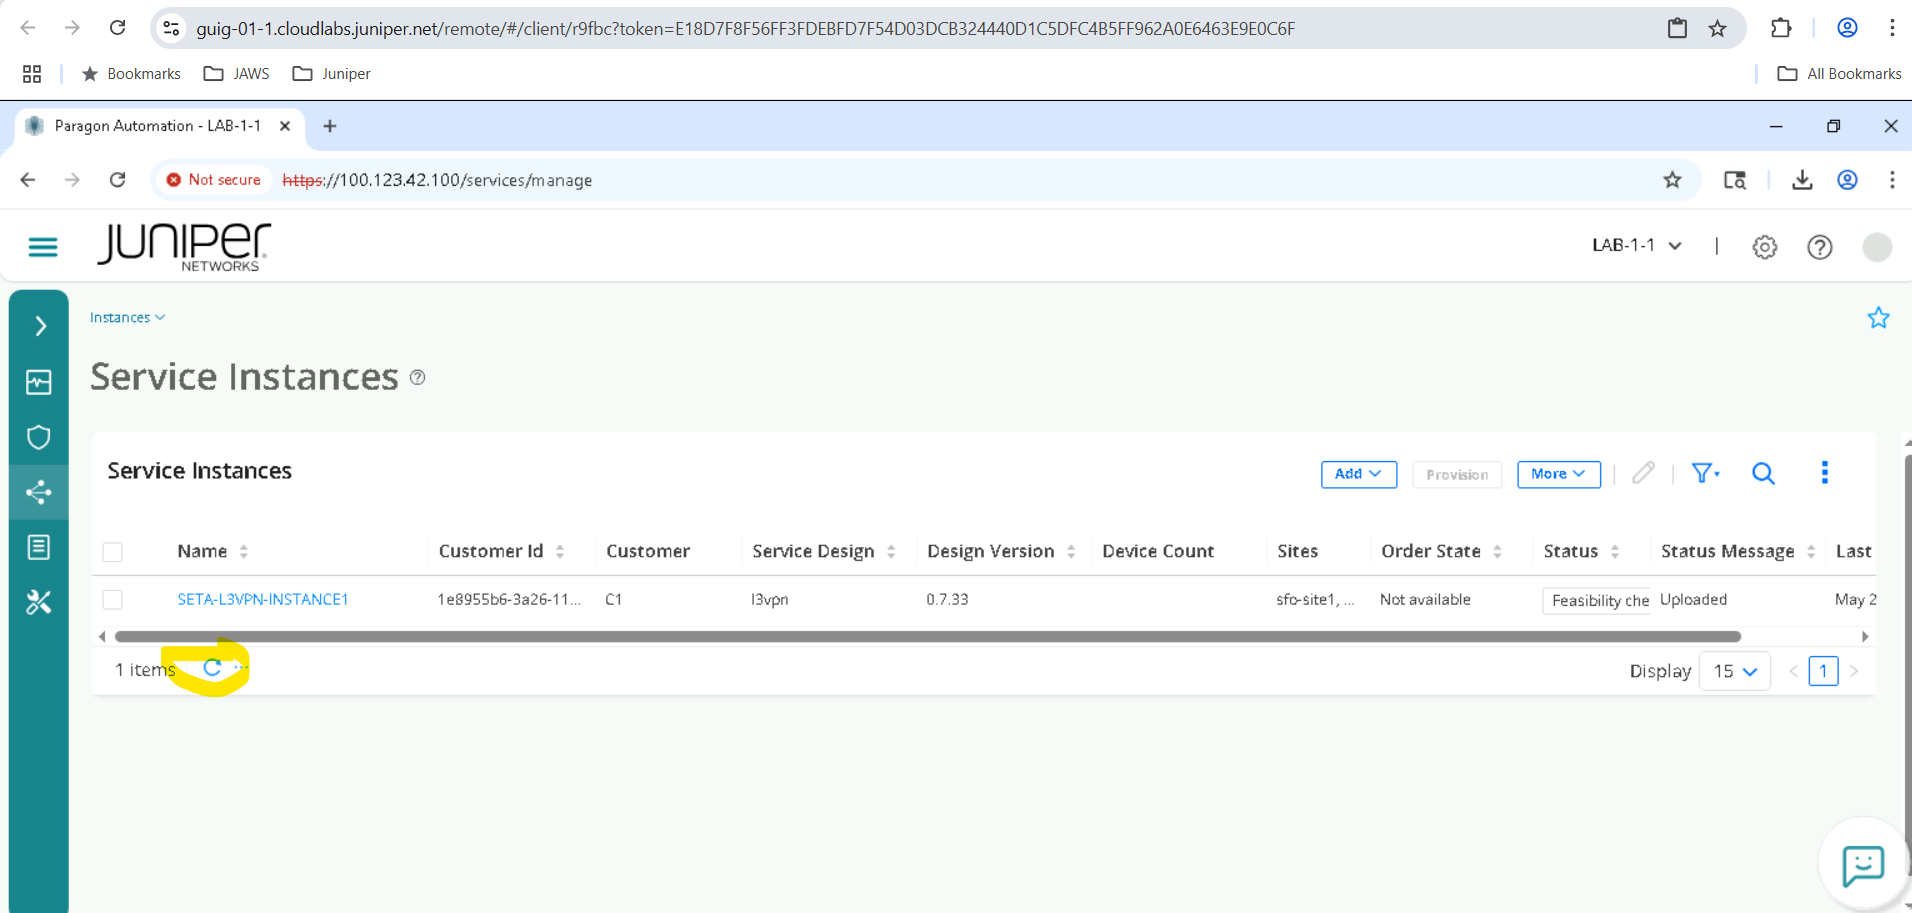Change the Display page size from 15

click(x=1734, y=671)
